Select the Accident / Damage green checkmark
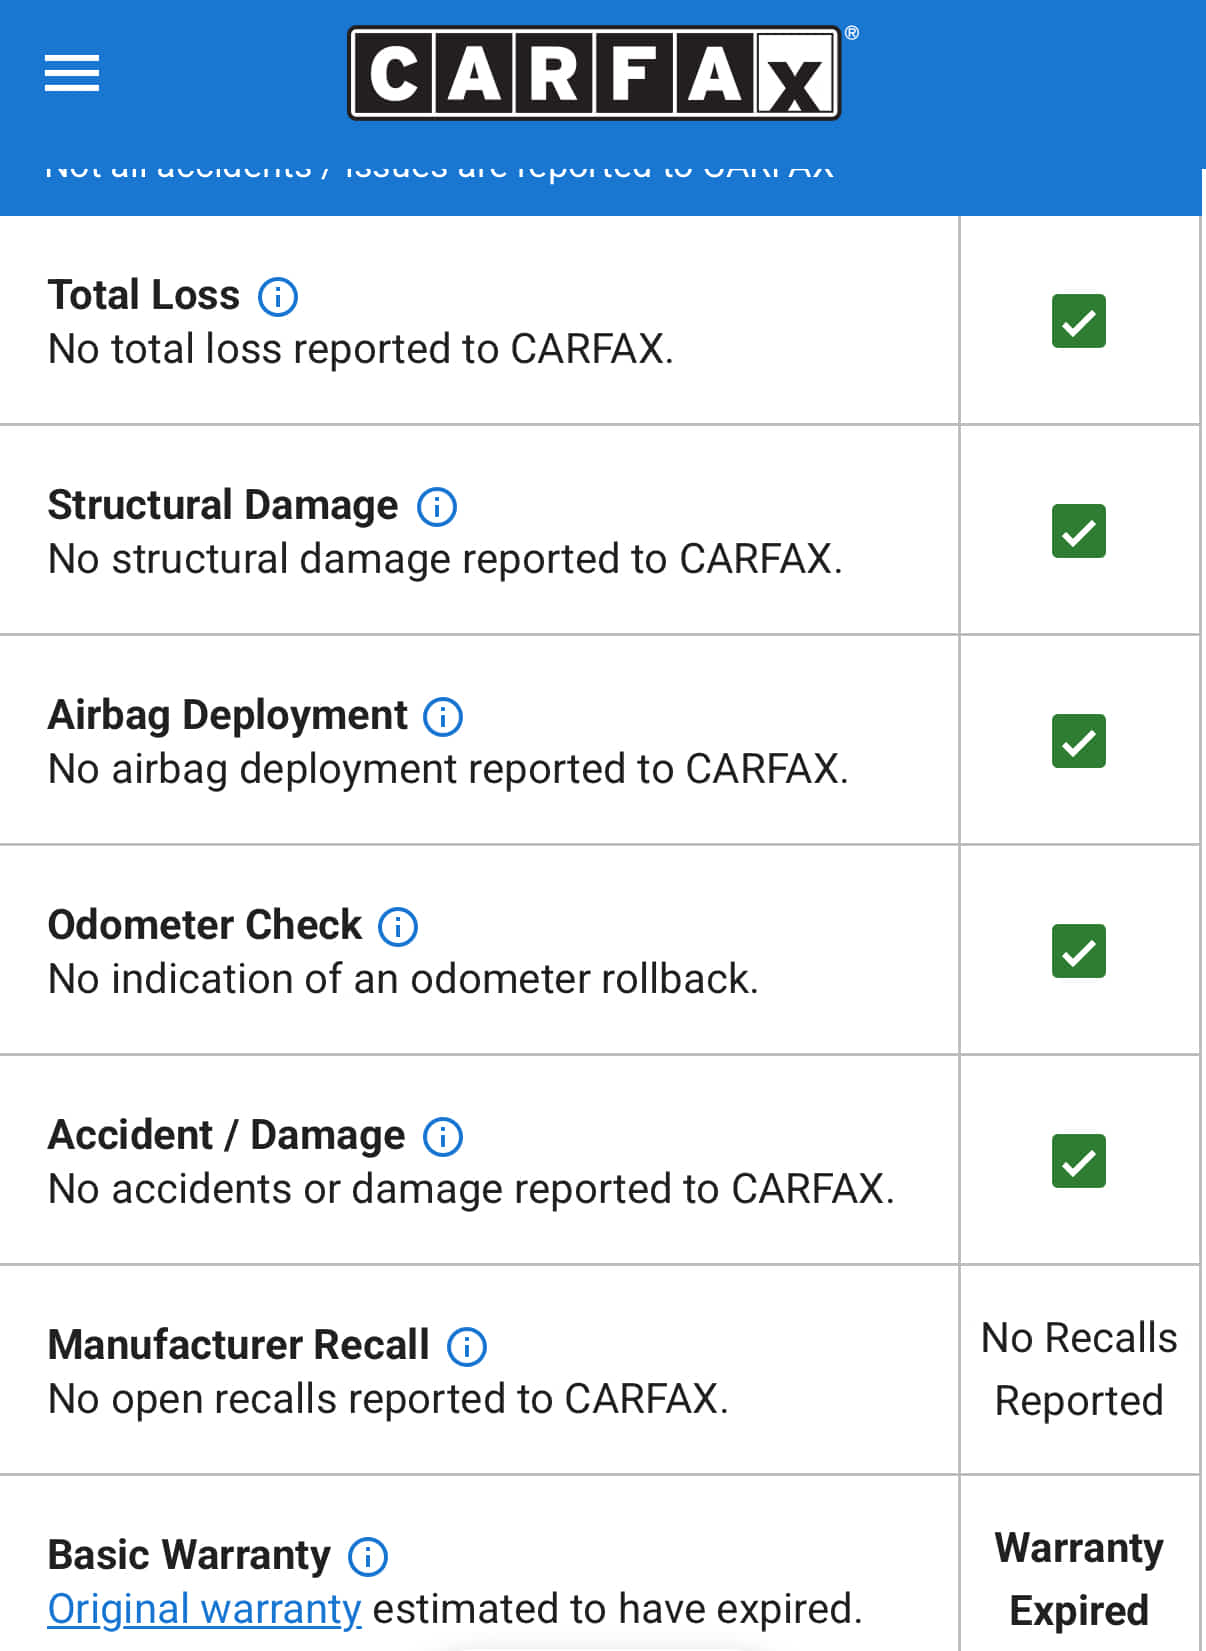The height and width of the screenshot is (1651, 1206). (1078, 1161)
